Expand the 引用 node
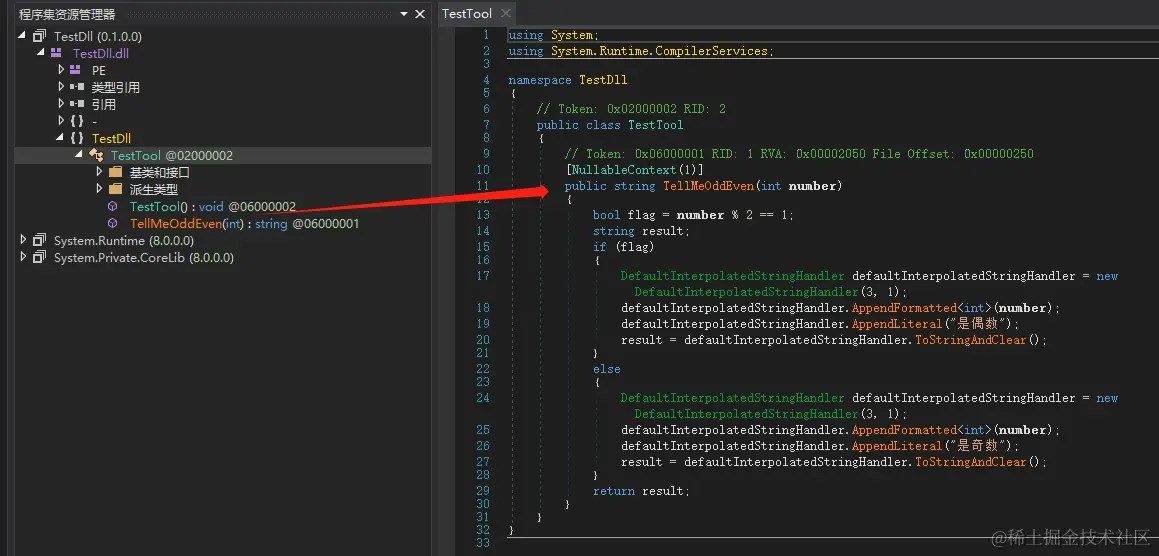This screenshot has height=556, width=1159. 61,104
